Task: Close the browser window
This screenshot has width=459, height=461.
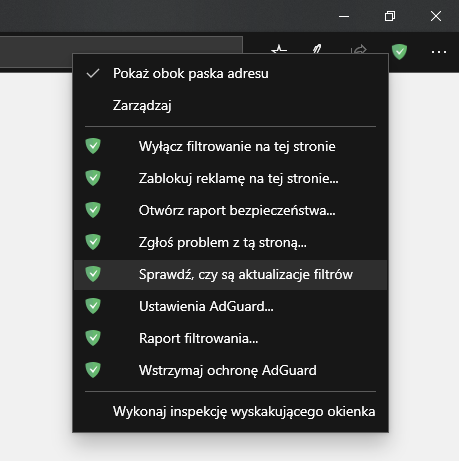Action: tap(436, 16)
